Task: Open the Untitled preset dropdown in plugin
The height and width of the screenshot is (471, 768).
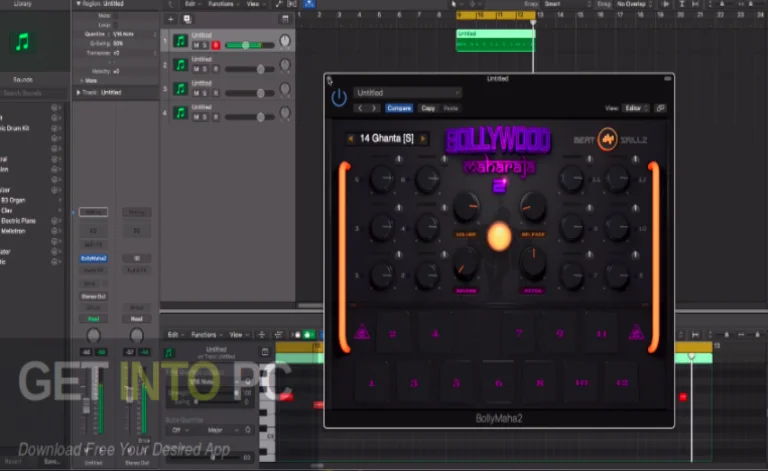Action: tap(408, 93)
